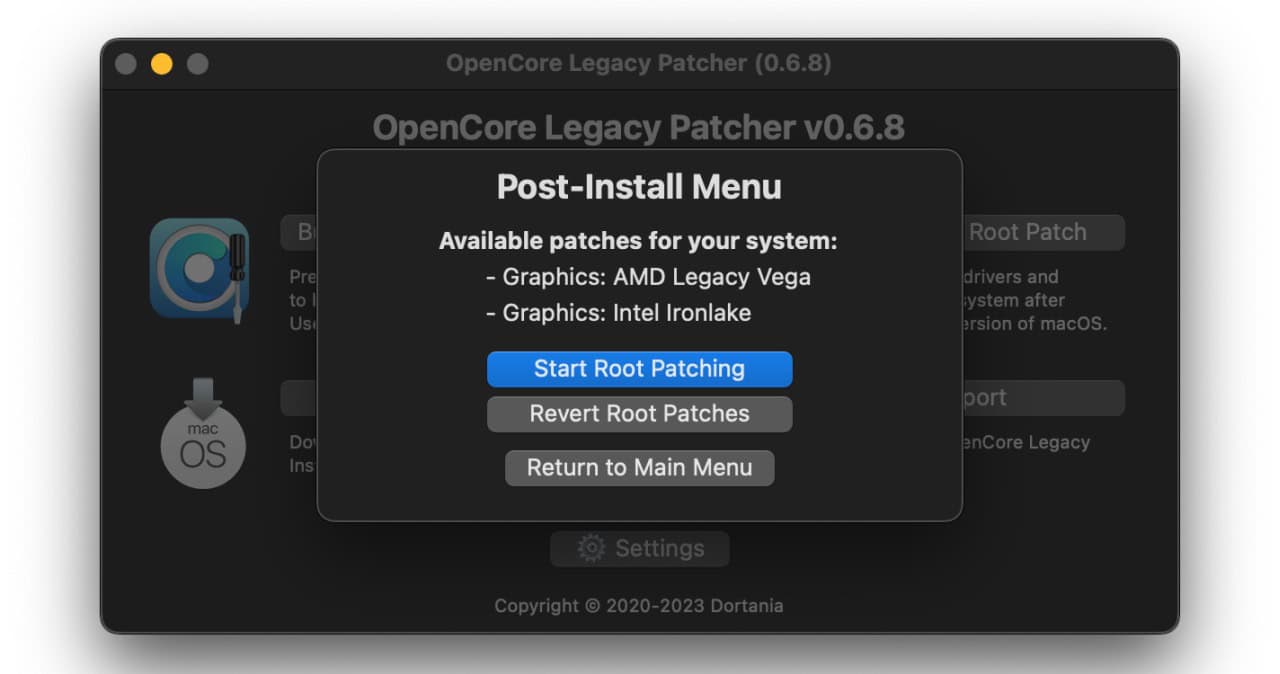The width and height of the screenshot is (1280, 674).
Task: Click the Available patches for your system label
Action: click(x=638, y=241)
